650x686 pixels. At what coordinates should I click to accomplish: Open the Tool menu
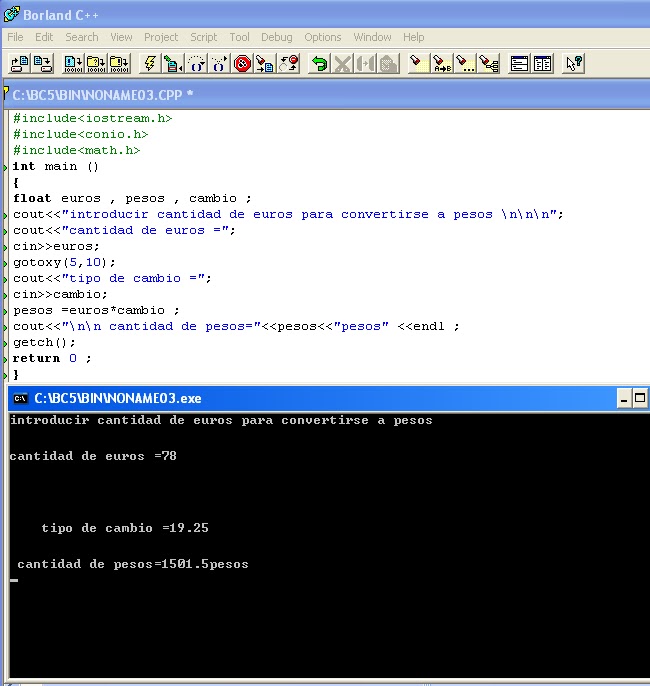pos(240,37)
